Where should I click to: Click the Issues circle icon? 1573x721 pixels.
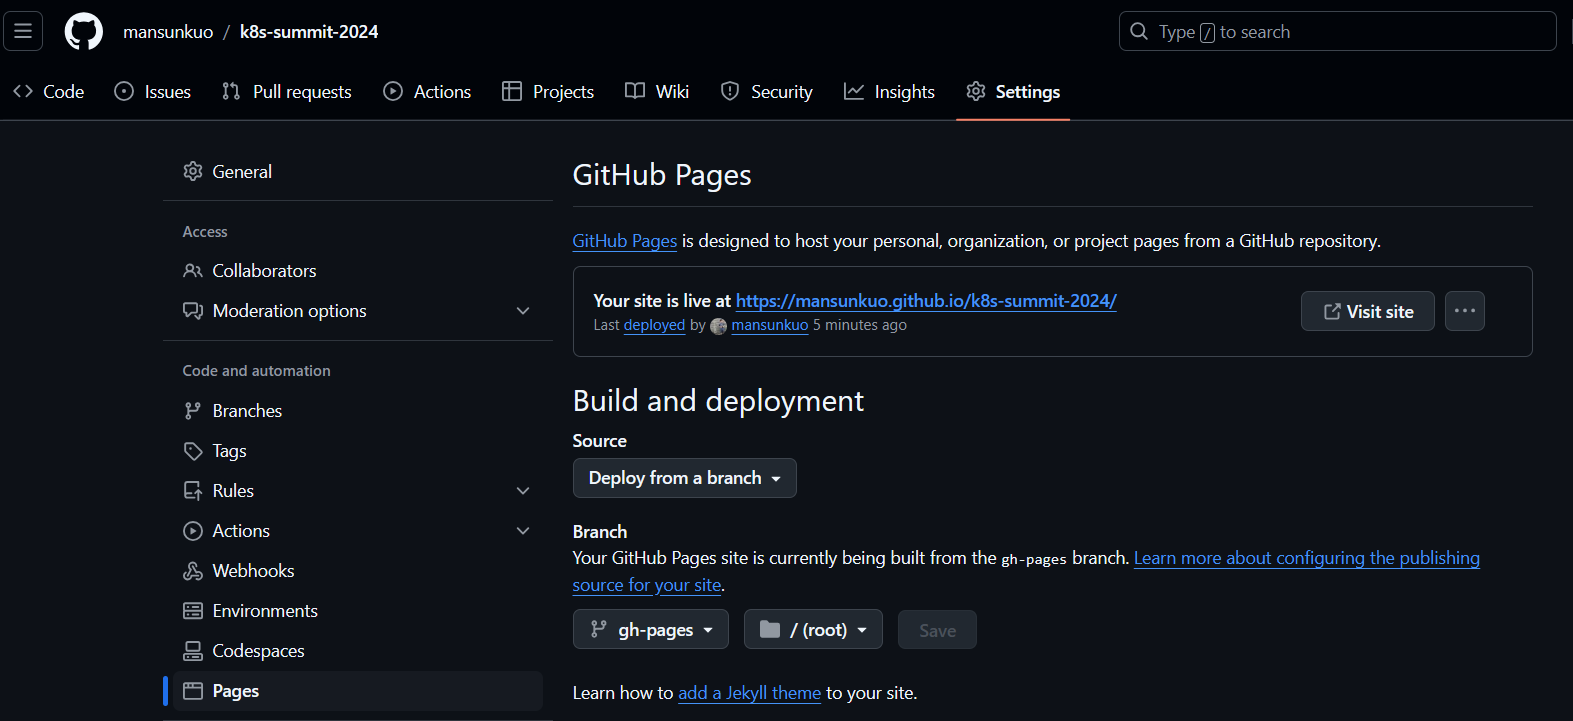pyautogui.click(x=124, y=91)
